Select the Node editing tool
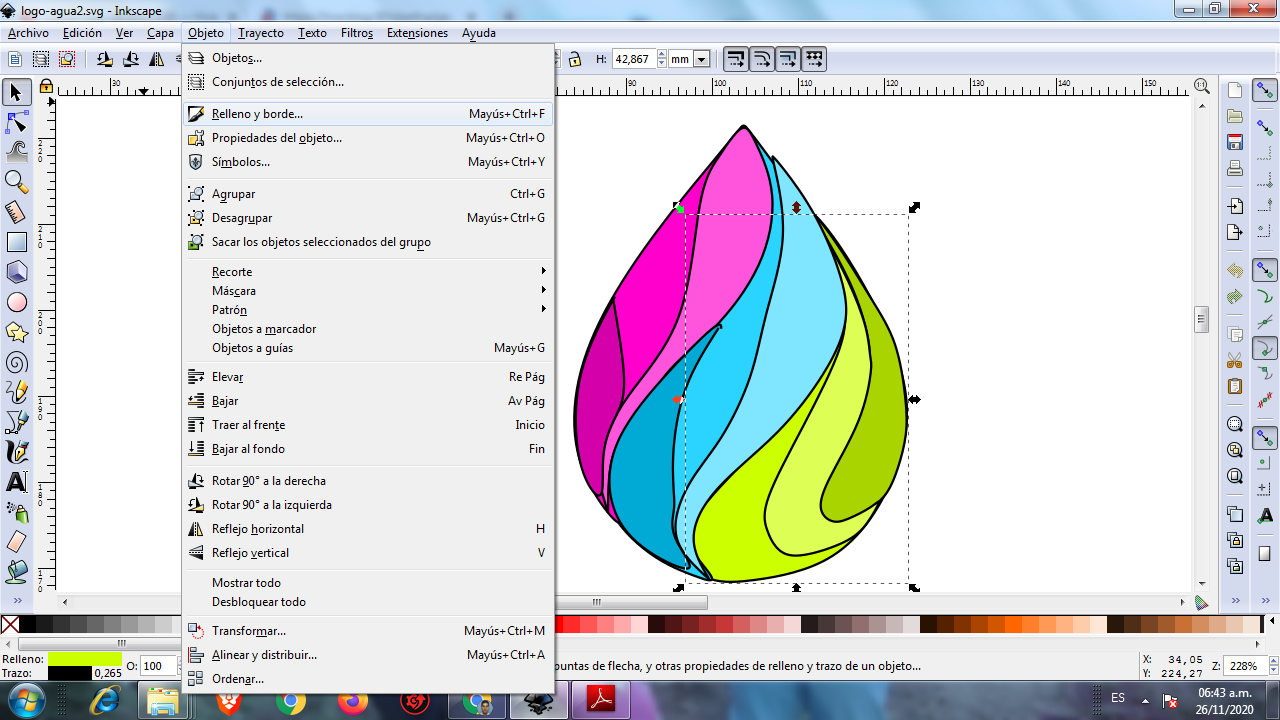The width and height of the screenshot is (1280, 720). point(16,123)
